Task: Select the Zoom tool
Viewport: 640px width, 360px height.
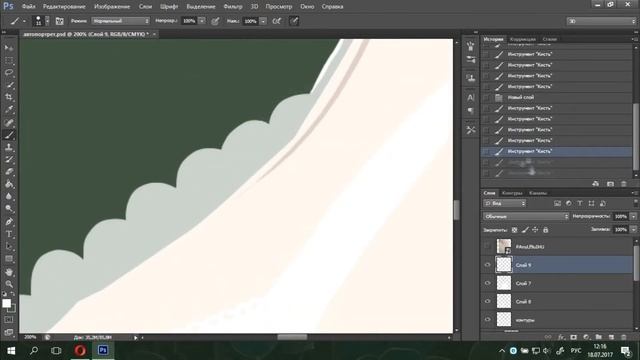Action: click(x=9, y=284)
